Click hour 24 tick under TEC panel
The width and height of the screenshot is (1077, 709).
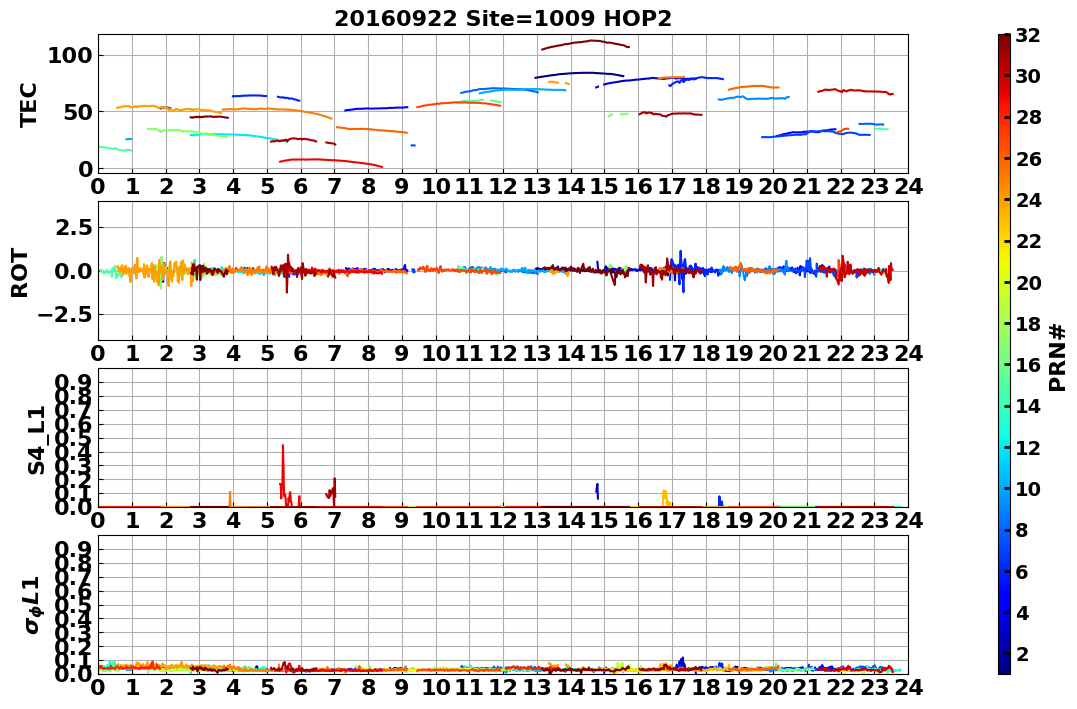click(x=908, y=186)
